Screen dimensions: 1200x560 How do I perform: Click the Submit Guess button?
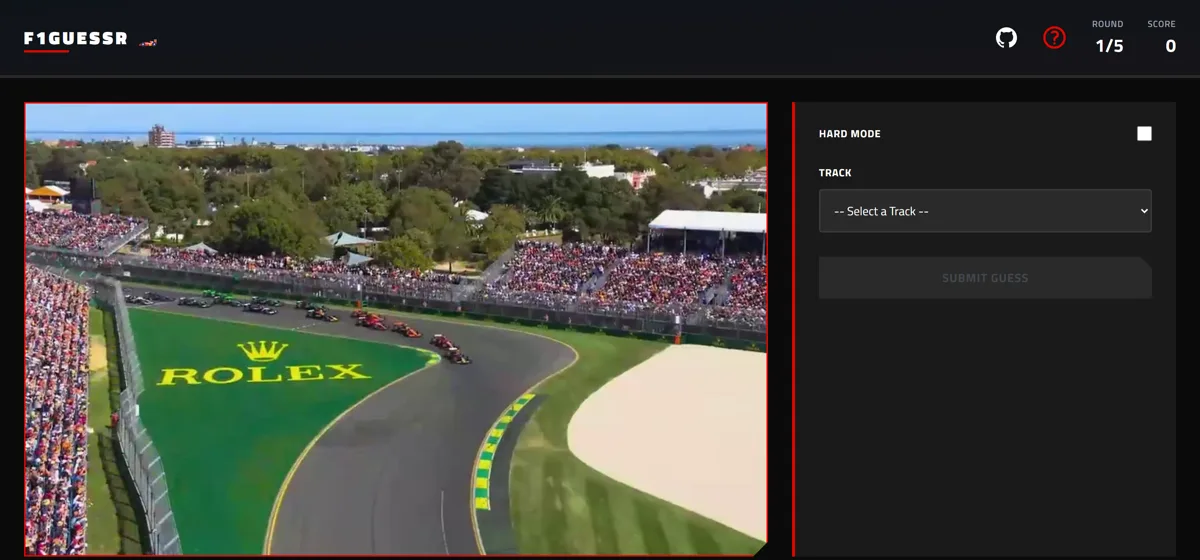coord(985,278)
